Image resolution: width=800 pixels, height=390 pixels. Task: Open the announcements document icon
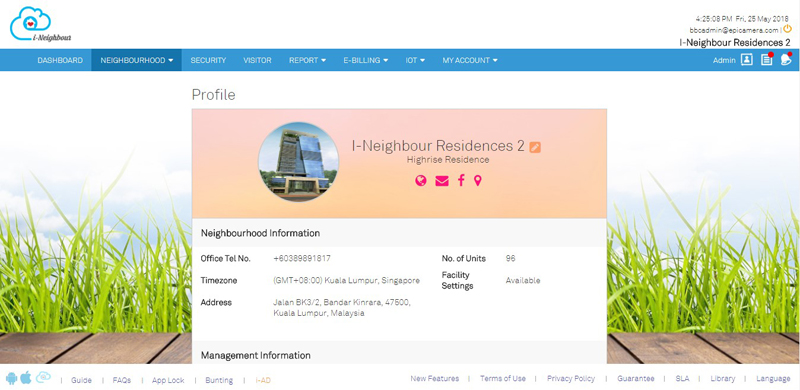point(766,60)
